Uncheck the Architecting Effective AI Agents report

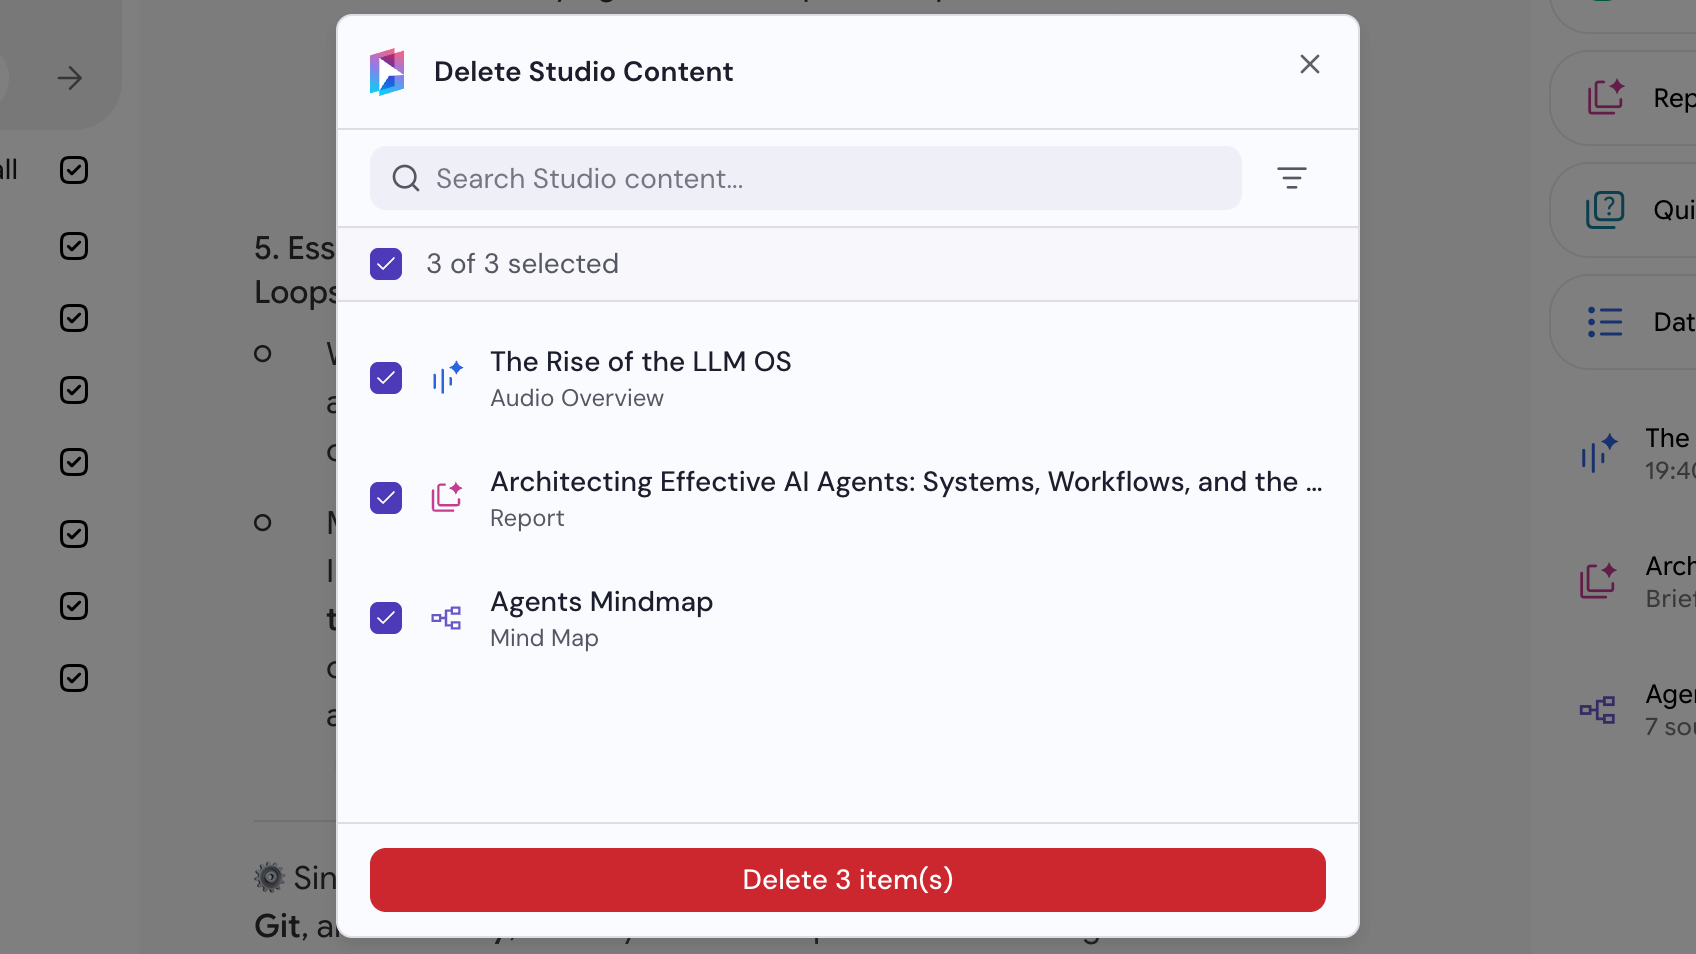(x=386, y=498)
